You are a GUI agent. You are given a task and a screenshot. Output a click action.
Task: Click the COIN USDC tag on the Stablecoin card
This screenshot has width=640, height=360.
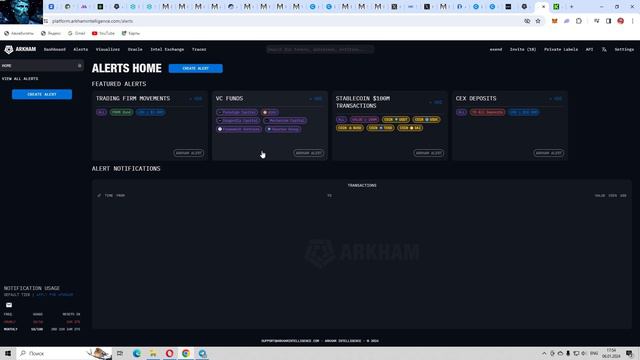[426, 120]
